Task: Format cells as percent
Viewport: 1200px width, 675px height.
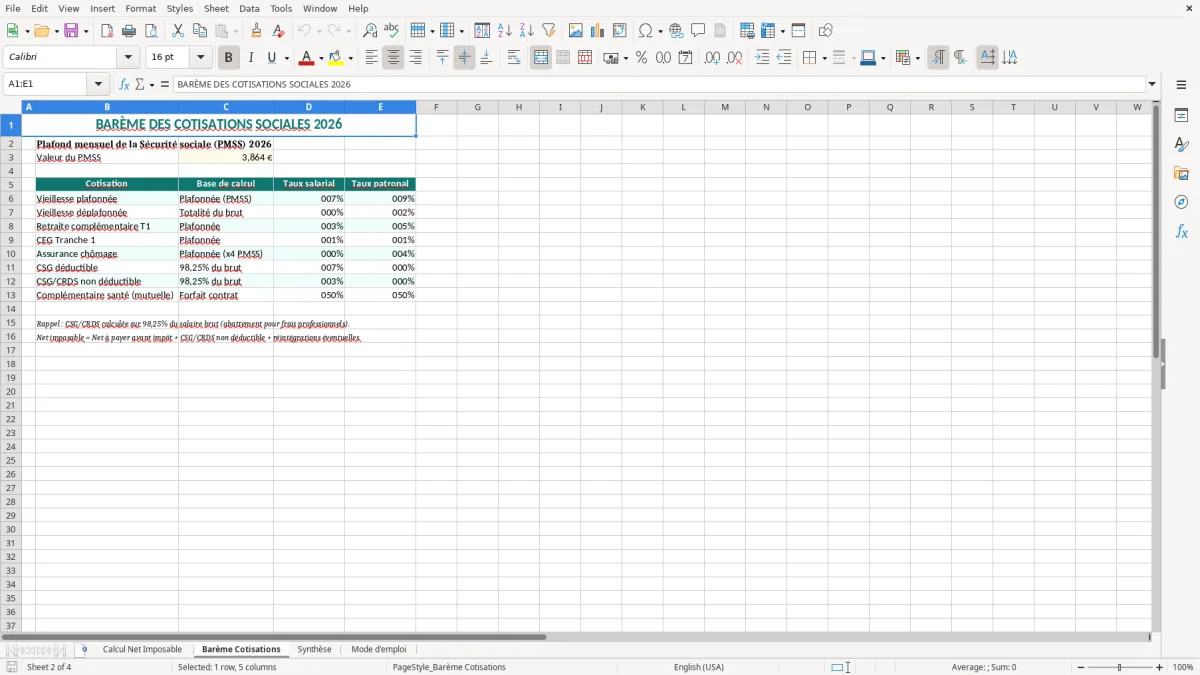Action: pos(641,58)
